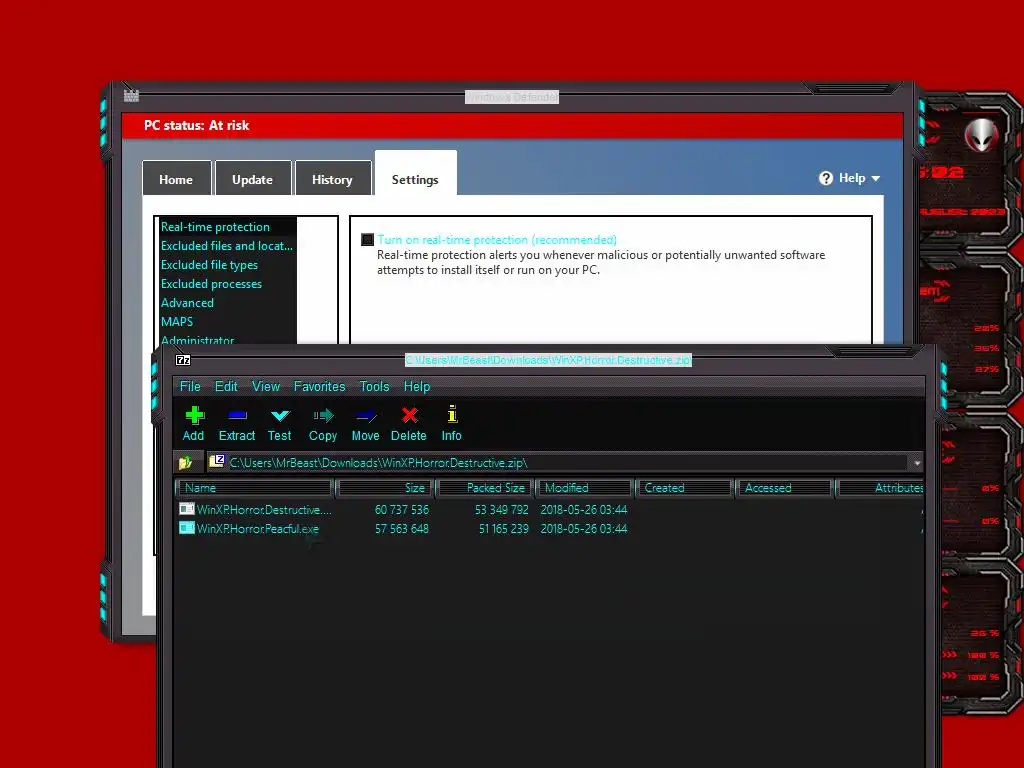1024x768 pixels.
Task: Select Administrator settings category
Action: (x=229, y=340)
